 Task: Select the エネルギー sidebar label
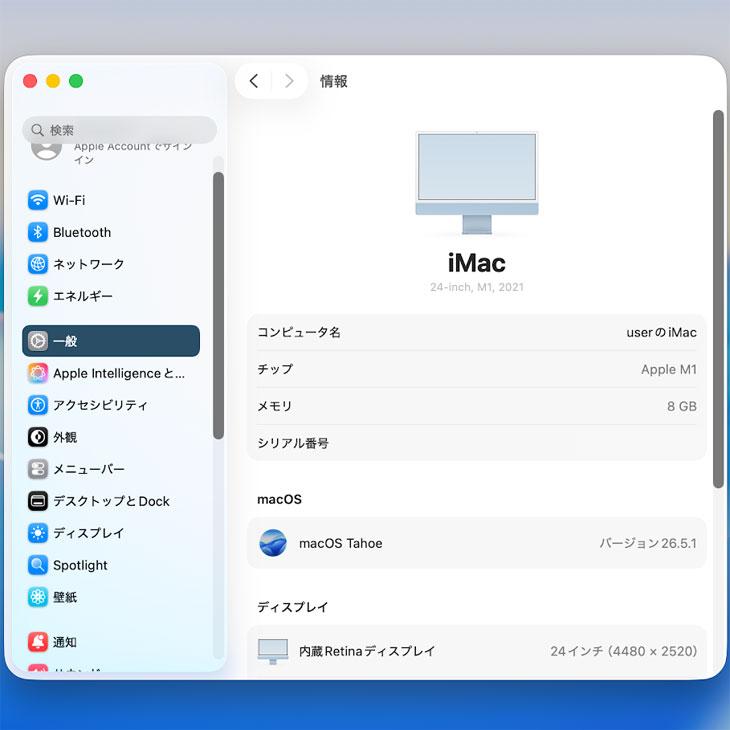(x=82, y=296)
